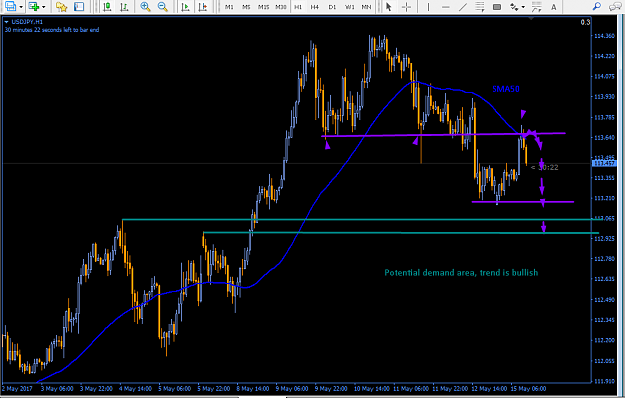625x398 pixels.
Task: Click the '9 May 22:00' time axis label
Action: tap(331, 388)
